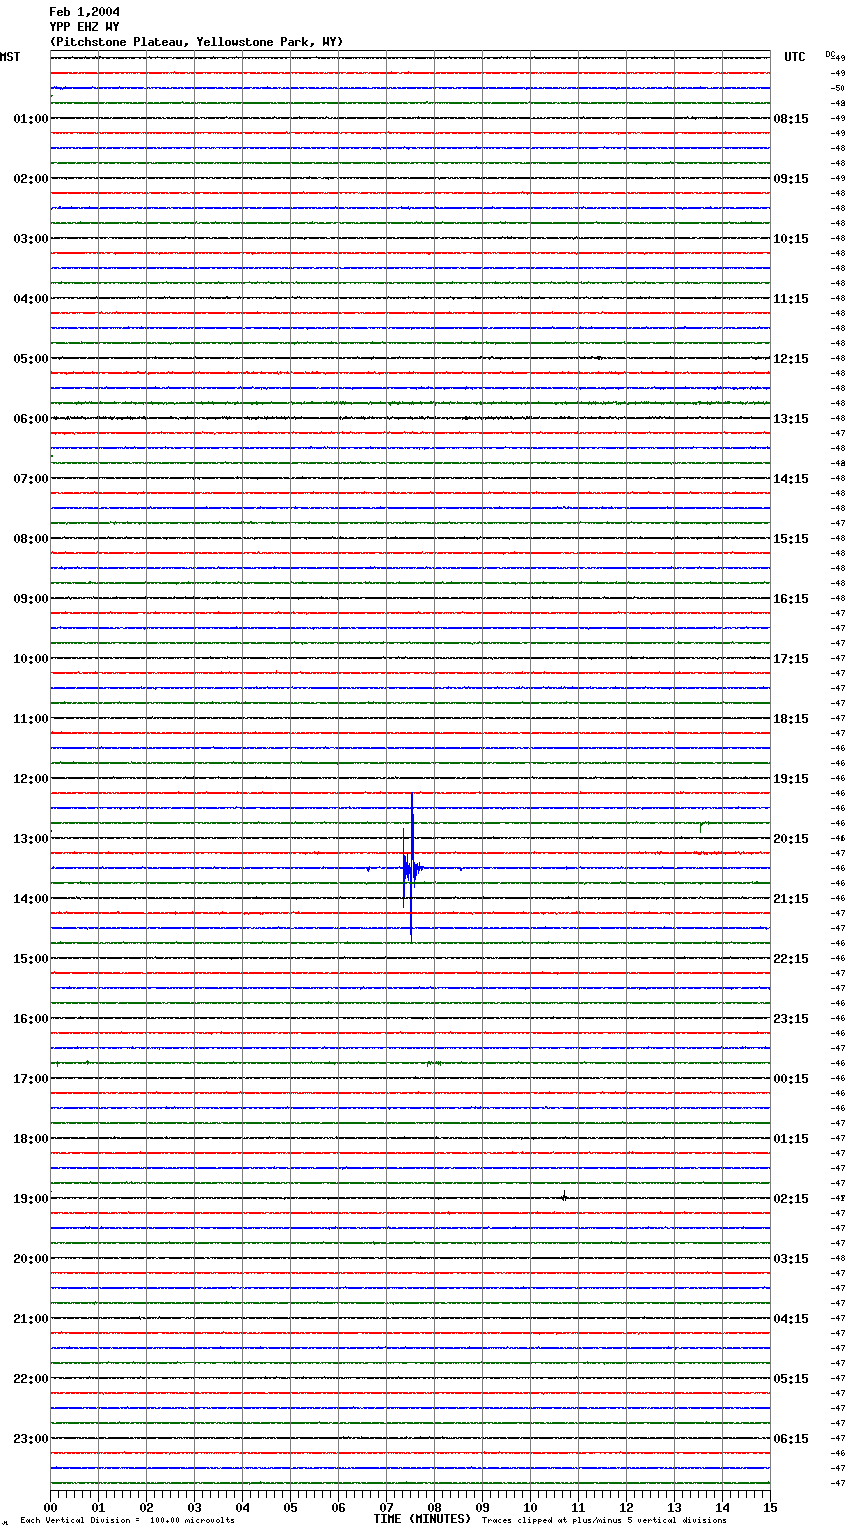Click the '06:15' UTC time label
850x1534 pixels.
coord(791,1439)
